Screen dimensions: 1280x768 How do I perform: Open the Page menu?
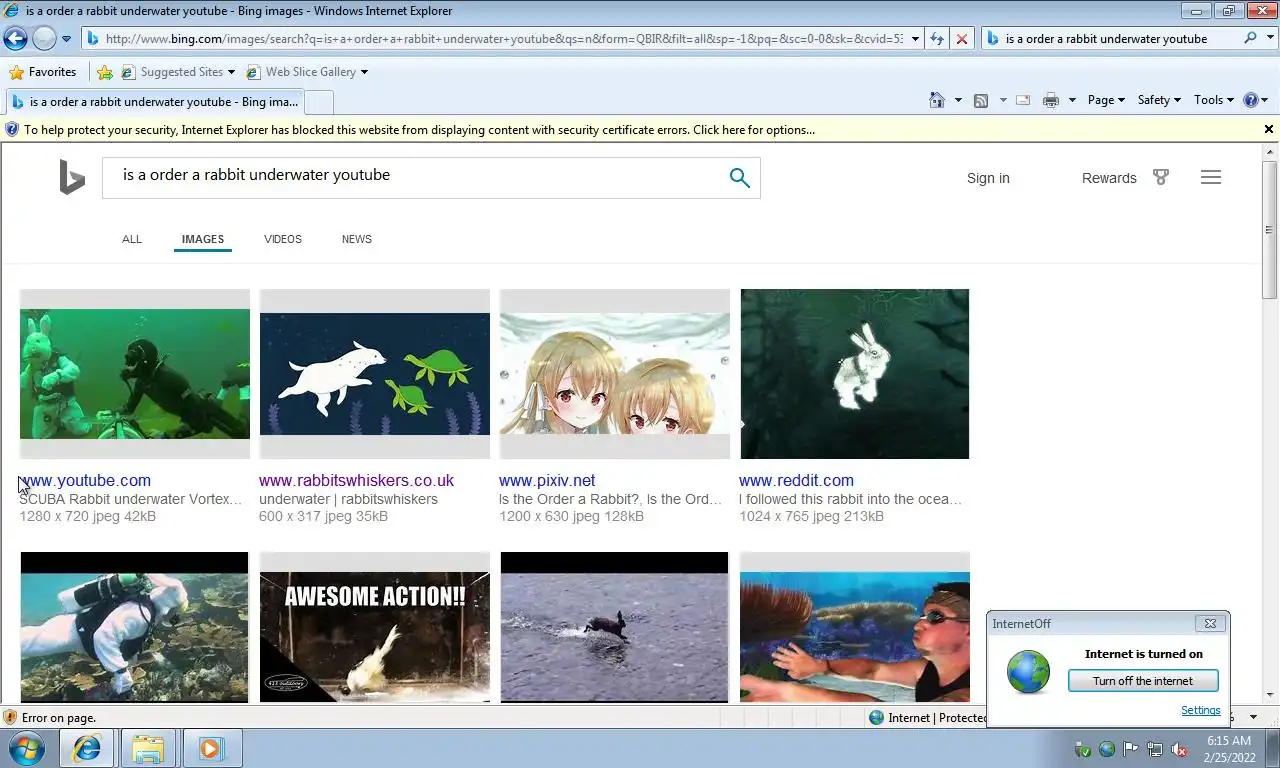click(1106, 100)
